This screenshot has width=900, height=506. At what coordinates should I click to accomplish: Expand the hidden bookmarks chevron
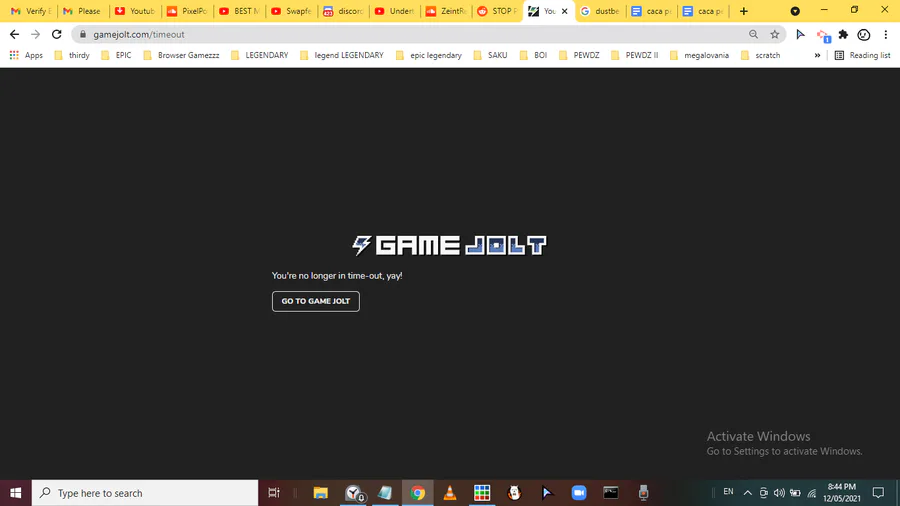pos(817,55)
